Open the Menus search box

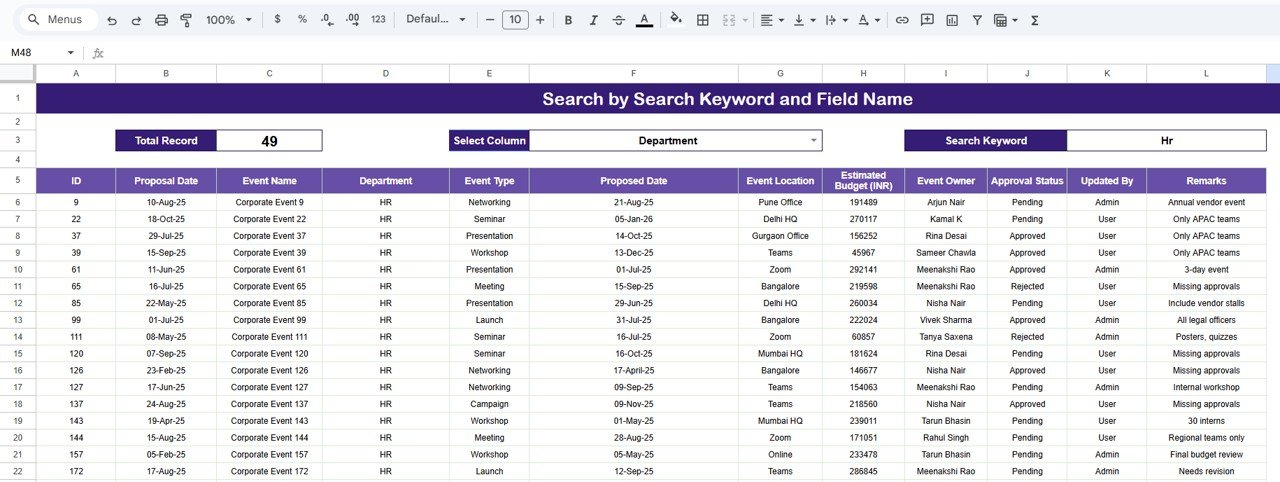58,20
